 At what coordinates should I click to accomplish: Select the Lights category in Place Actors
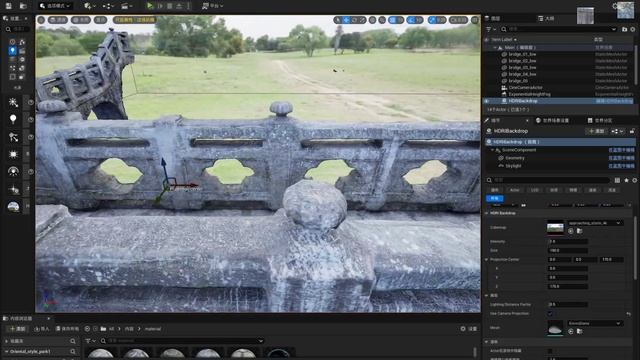[x=12, y=51]
